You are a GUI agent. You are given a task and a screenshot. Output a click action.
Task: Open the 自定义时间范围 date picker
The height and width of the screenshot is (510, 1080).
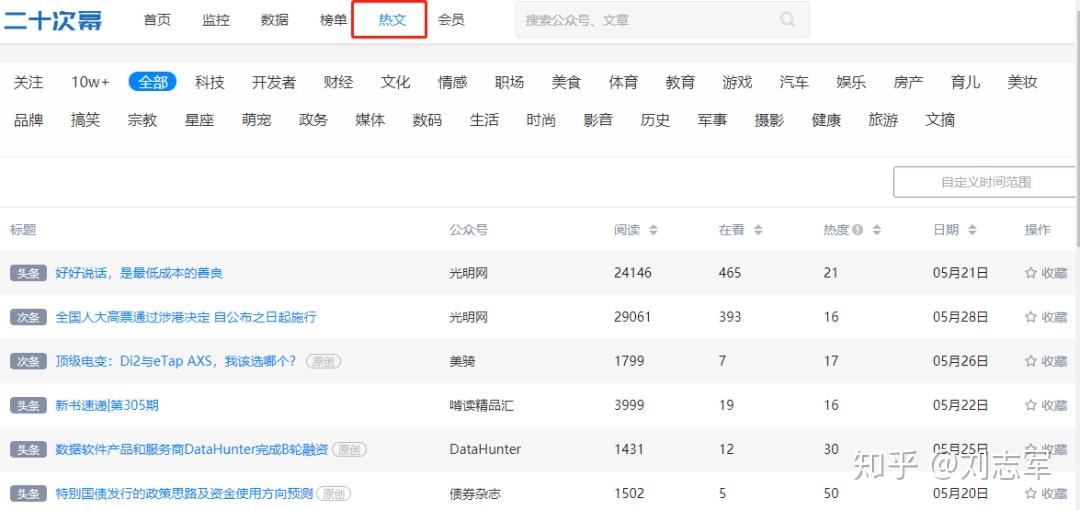(986, 183)
